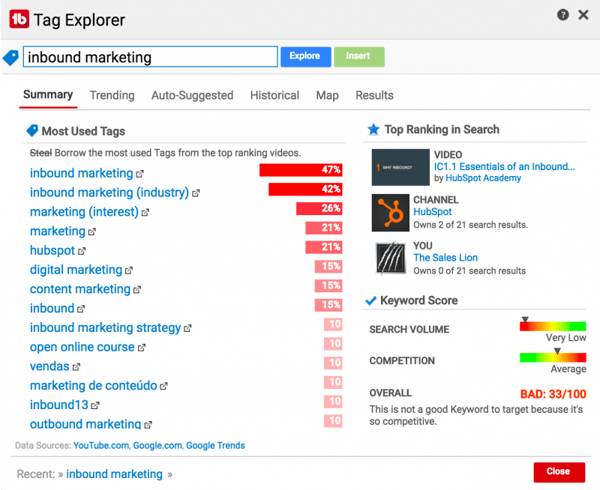Click The Sales Lion channel thumbnail
The height and width of the screenshot is (490, 600).
pyautogui.click(x=390, y=259)
